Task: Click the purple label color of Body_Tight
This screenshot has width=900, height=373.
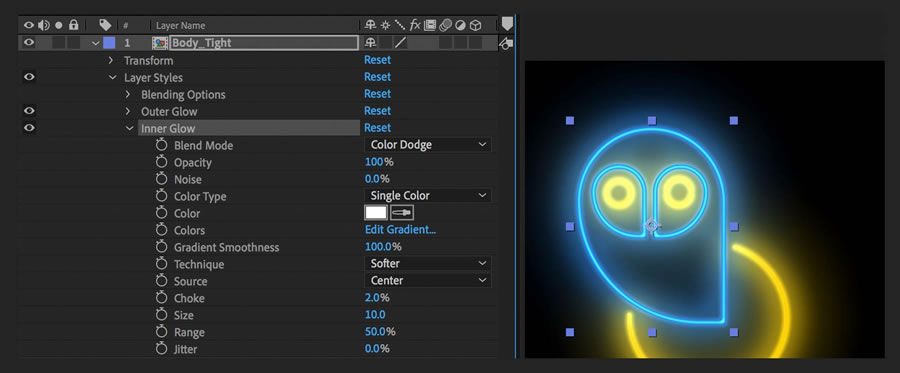Action: (x=109, y=43)
